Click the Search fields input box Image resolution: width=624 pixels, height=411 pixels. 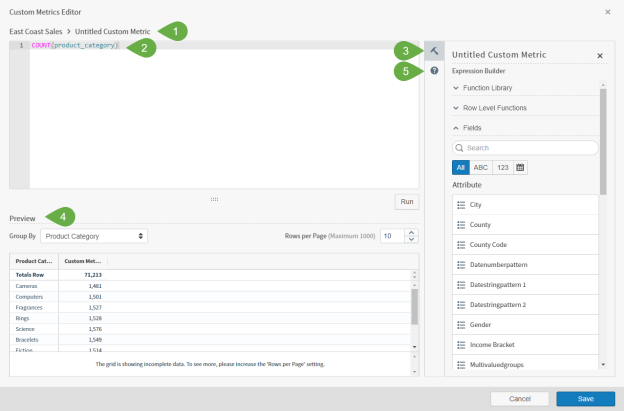tap(528, 148)
